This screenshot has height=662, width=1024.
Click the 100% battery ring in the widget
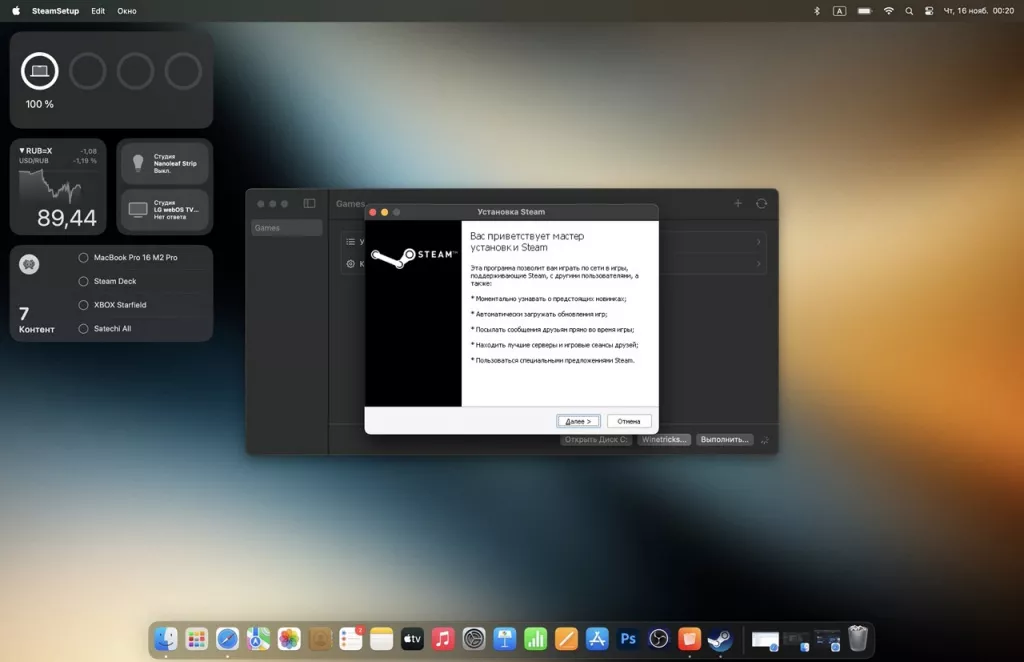(x=39, y=72)
